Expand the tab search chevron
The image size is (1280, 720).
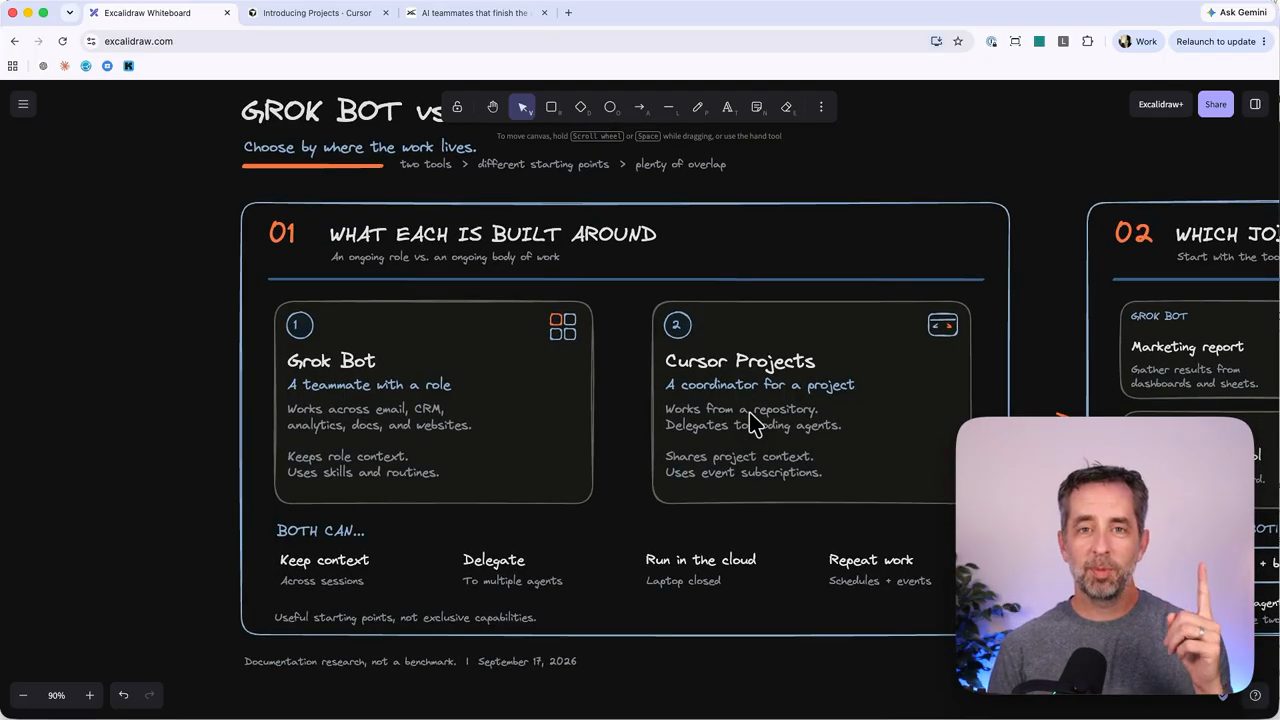coord(69,13)
